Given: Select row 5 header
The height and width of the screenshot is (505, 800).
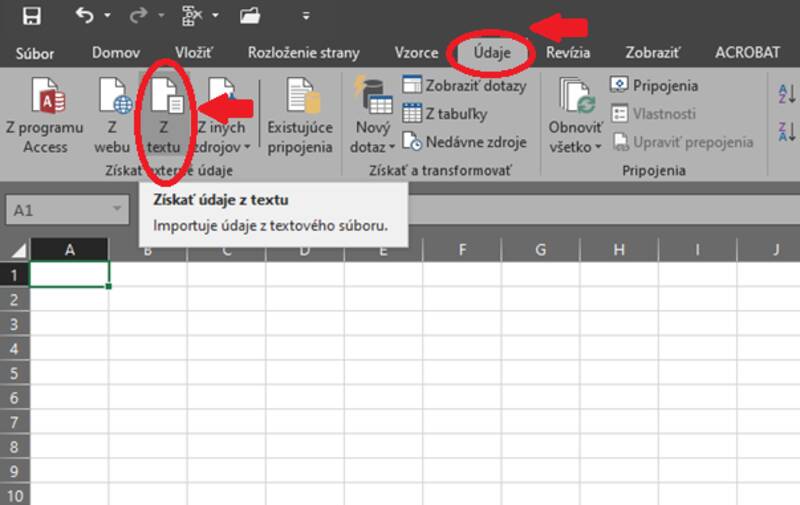Looking at the screenshot, I should pyautogui.click(x=14, y=373).
